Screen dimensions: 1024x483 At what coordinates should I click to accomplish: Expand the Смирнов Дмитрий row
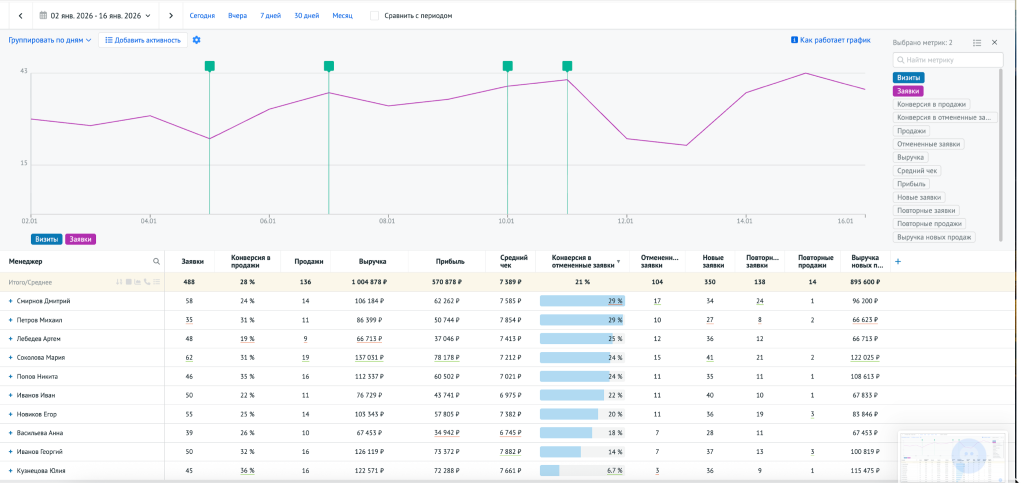tap(10, 300)
